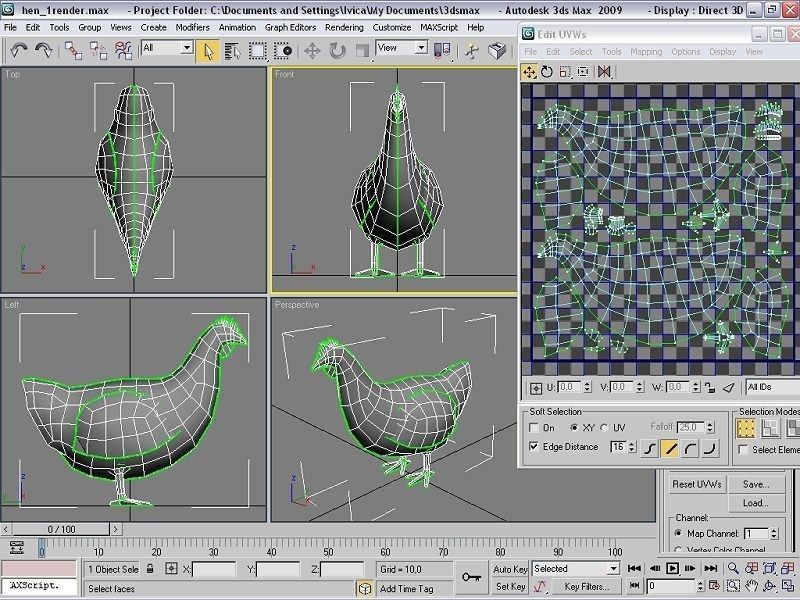Screen dimensions: 800x600
Task: Click the Set Key button
Action: [510, 587]
